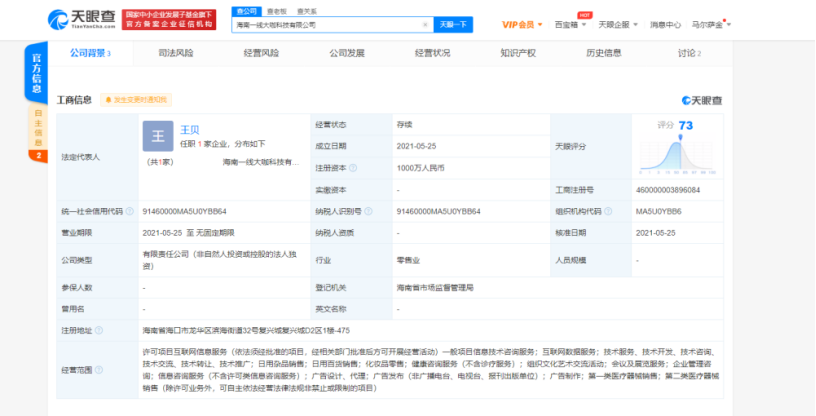Image resolution: width=816 pixels, height=416 pixels.
Task: Switch to the 讨论 tab
Action: point(689,53)
